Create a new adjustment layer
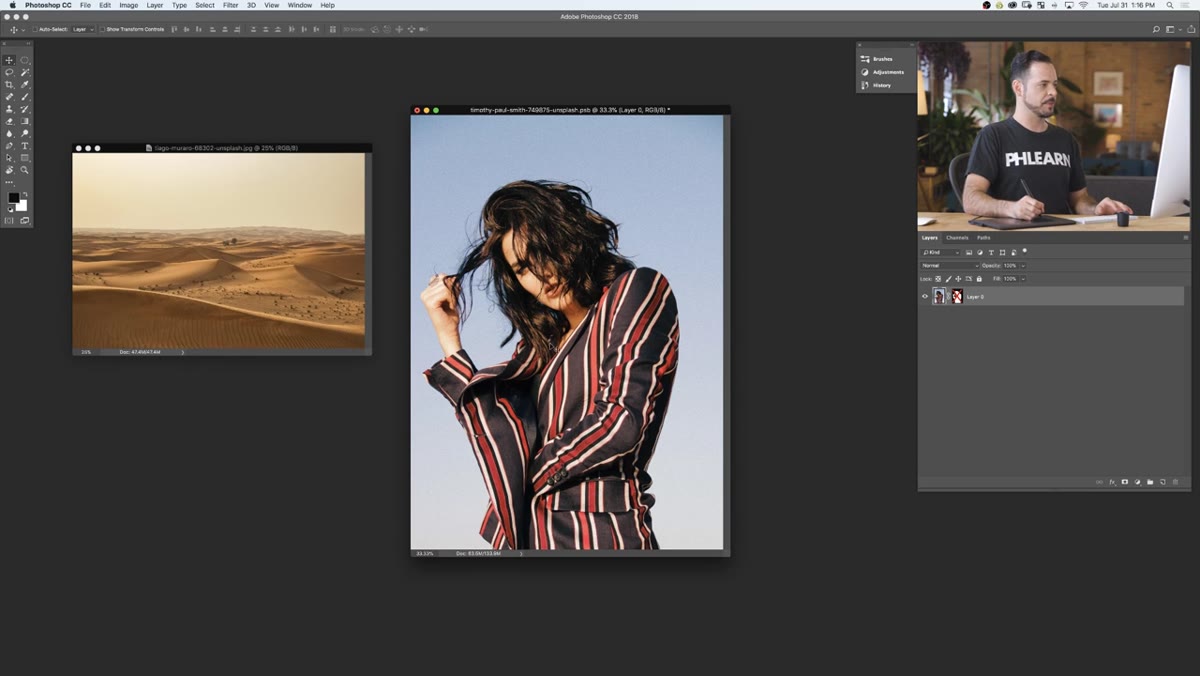 coord(1138,482)
